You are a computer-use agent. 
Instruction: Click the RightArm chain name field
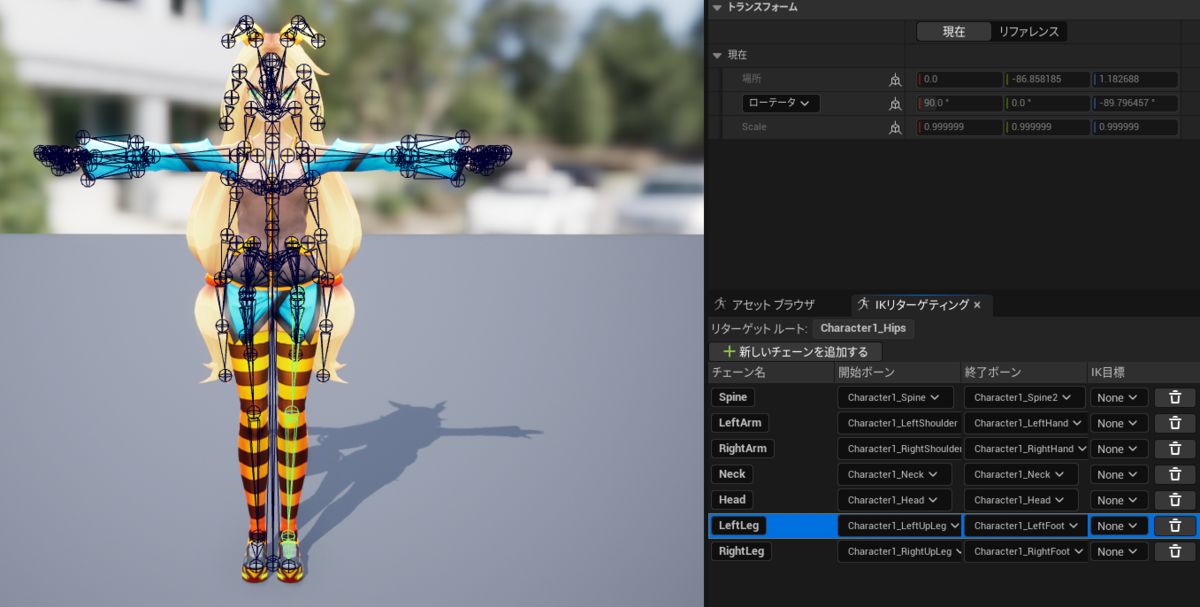click(x=743, y=448)
